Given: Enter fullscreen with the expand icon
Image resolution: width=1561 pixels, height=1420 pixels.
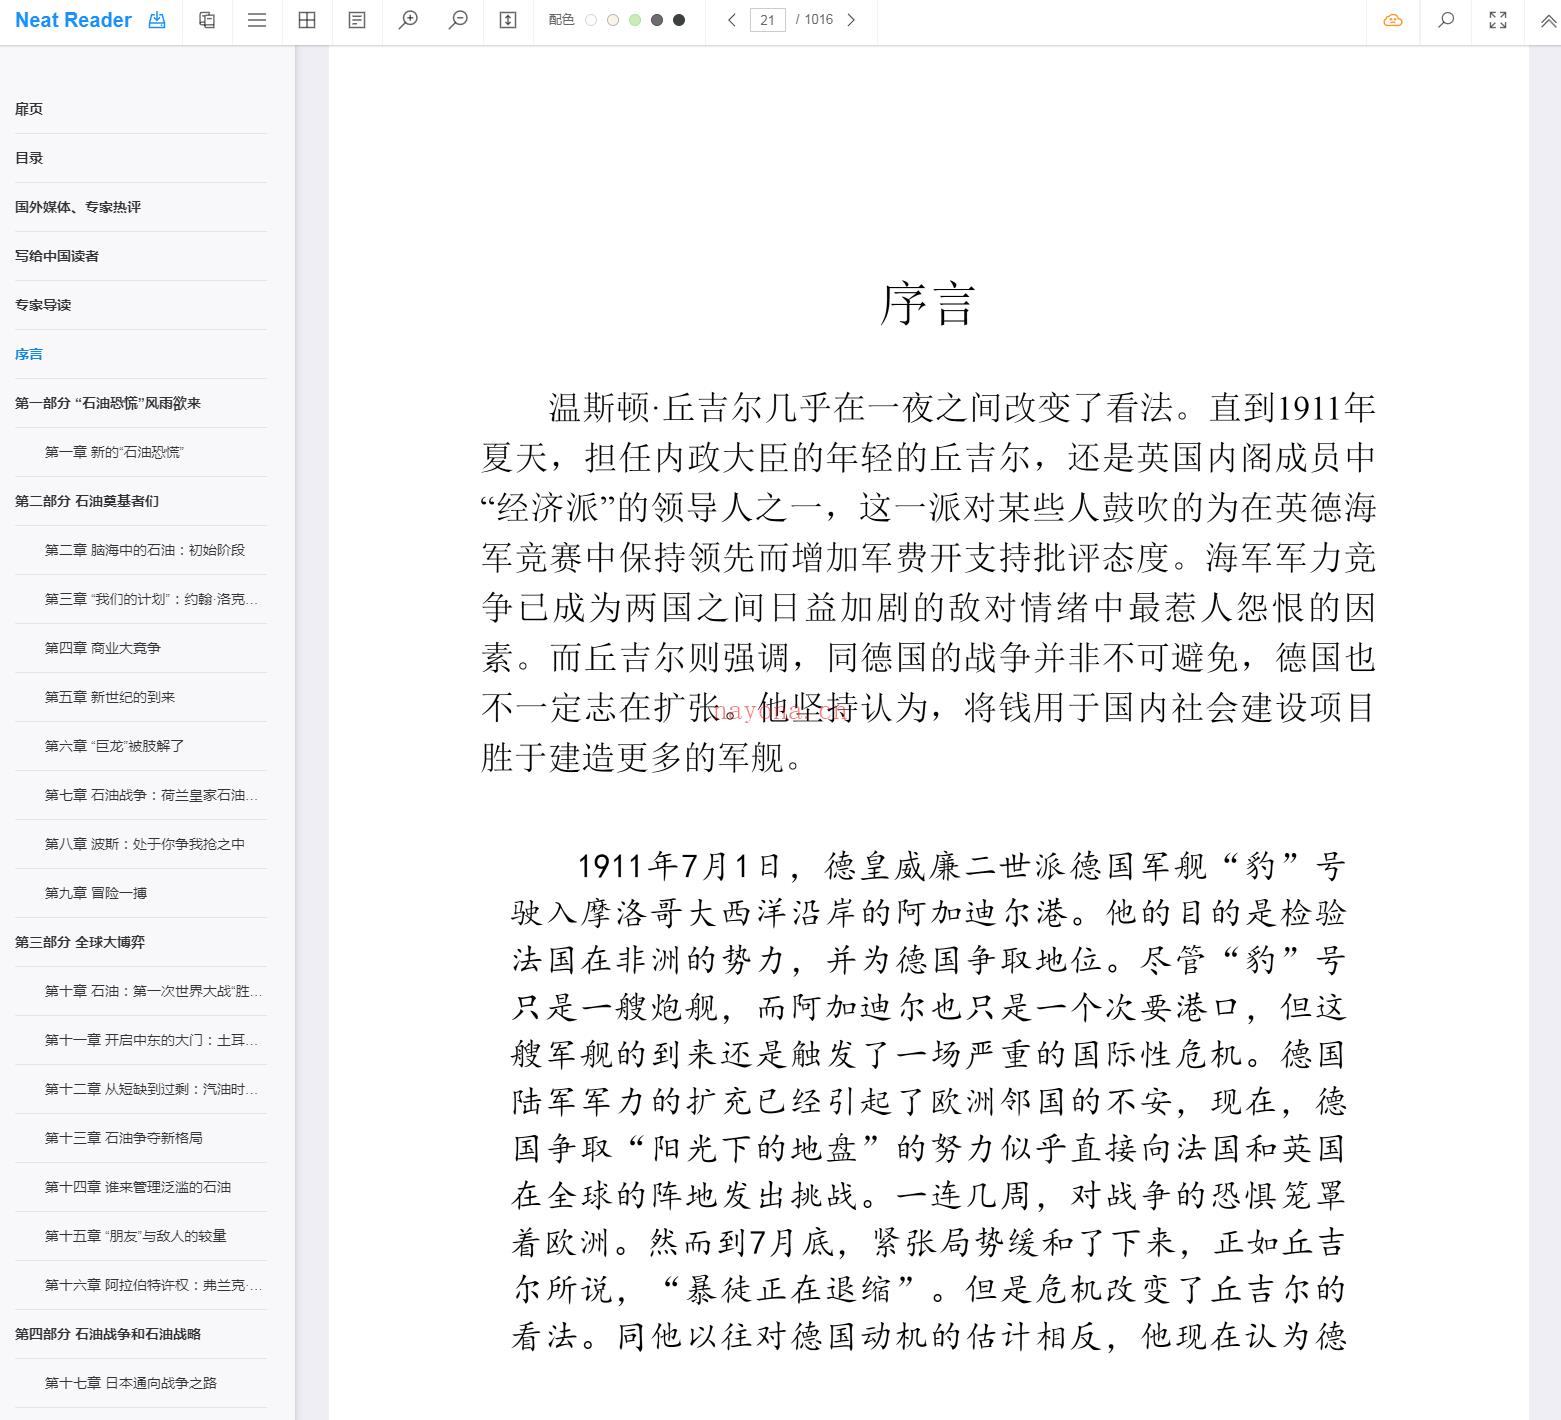Looking at the screenshot, I should coord(1498,20).
